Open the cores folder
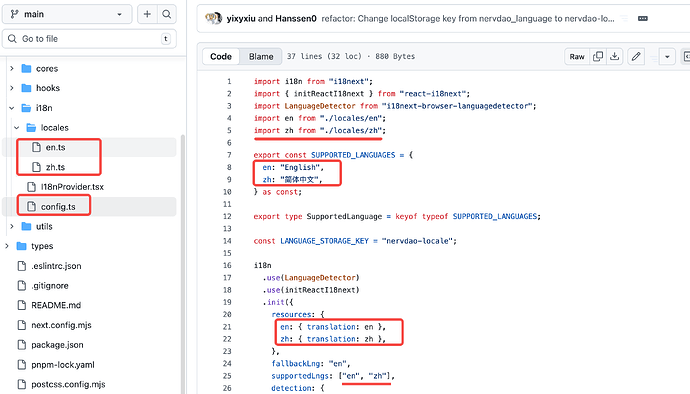This screenshot has height=394, width=690. pos(47,69)
